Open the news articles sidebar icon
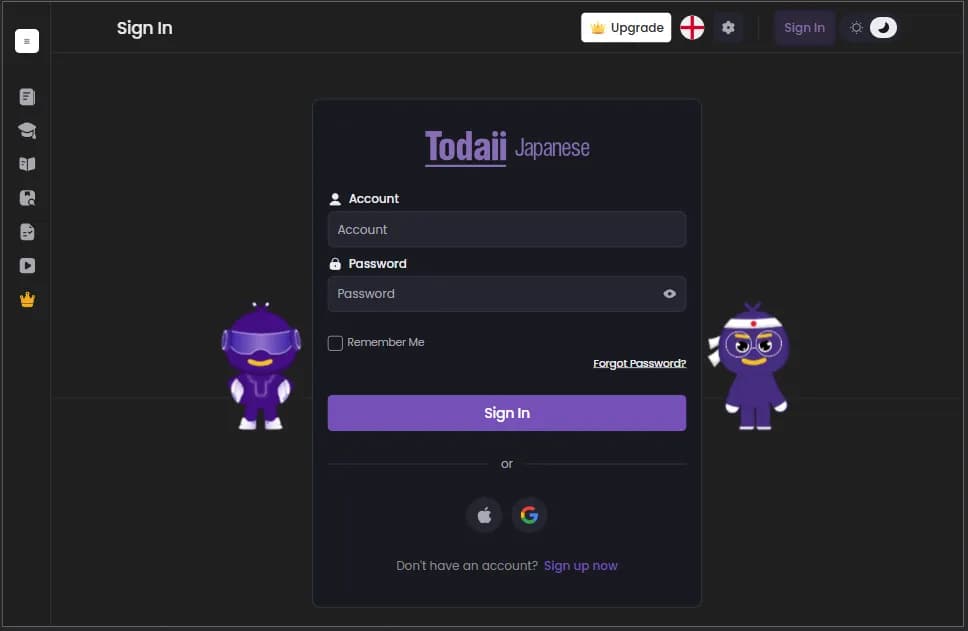The width and height of the screenshot is (968, 631). (x=27, y=97)
